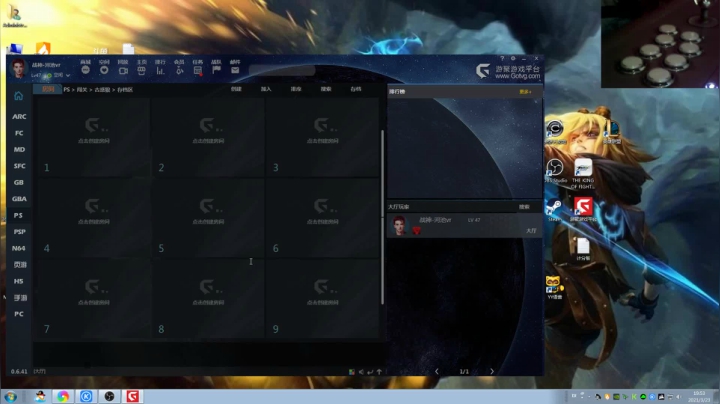
Task: Switch to the 房间 rooms tab
Action: [x=48, y=89]
